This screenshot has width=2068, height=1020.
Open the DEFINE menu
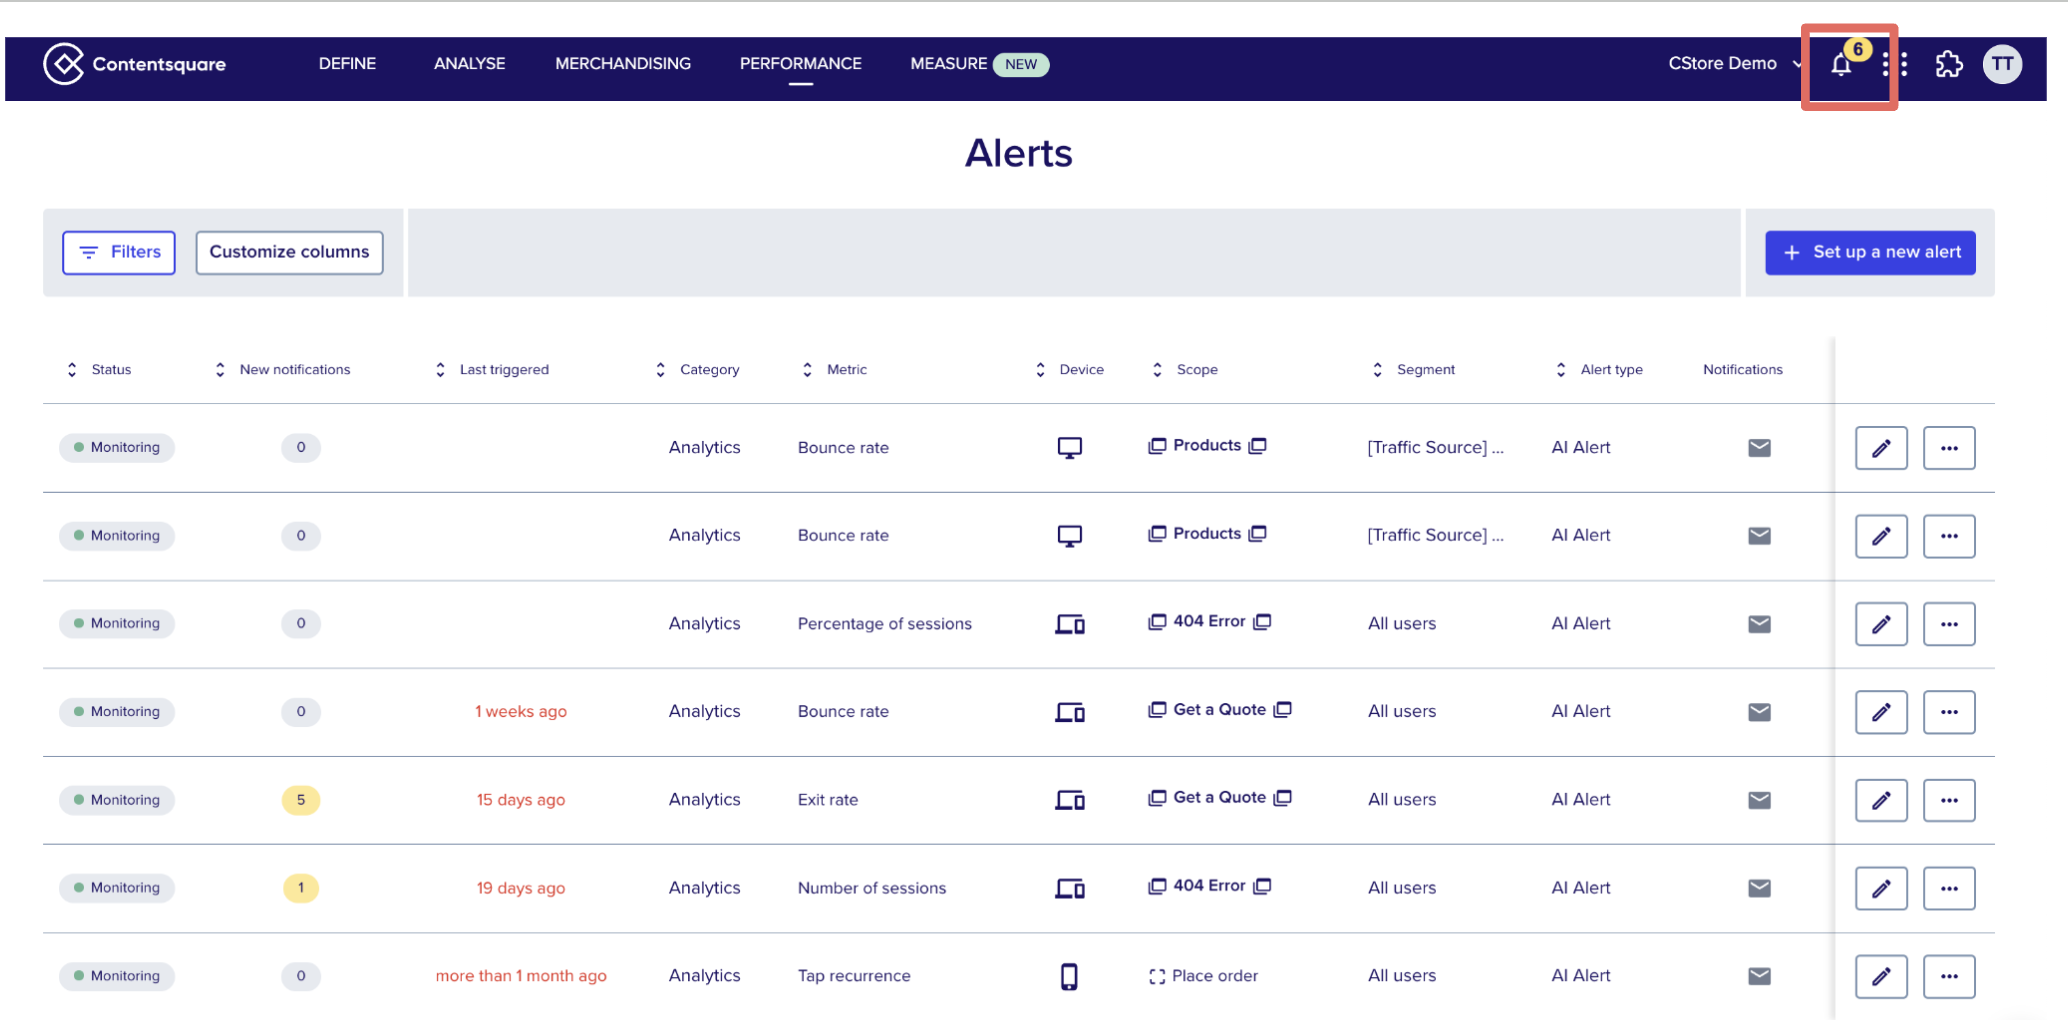[347, 64]
